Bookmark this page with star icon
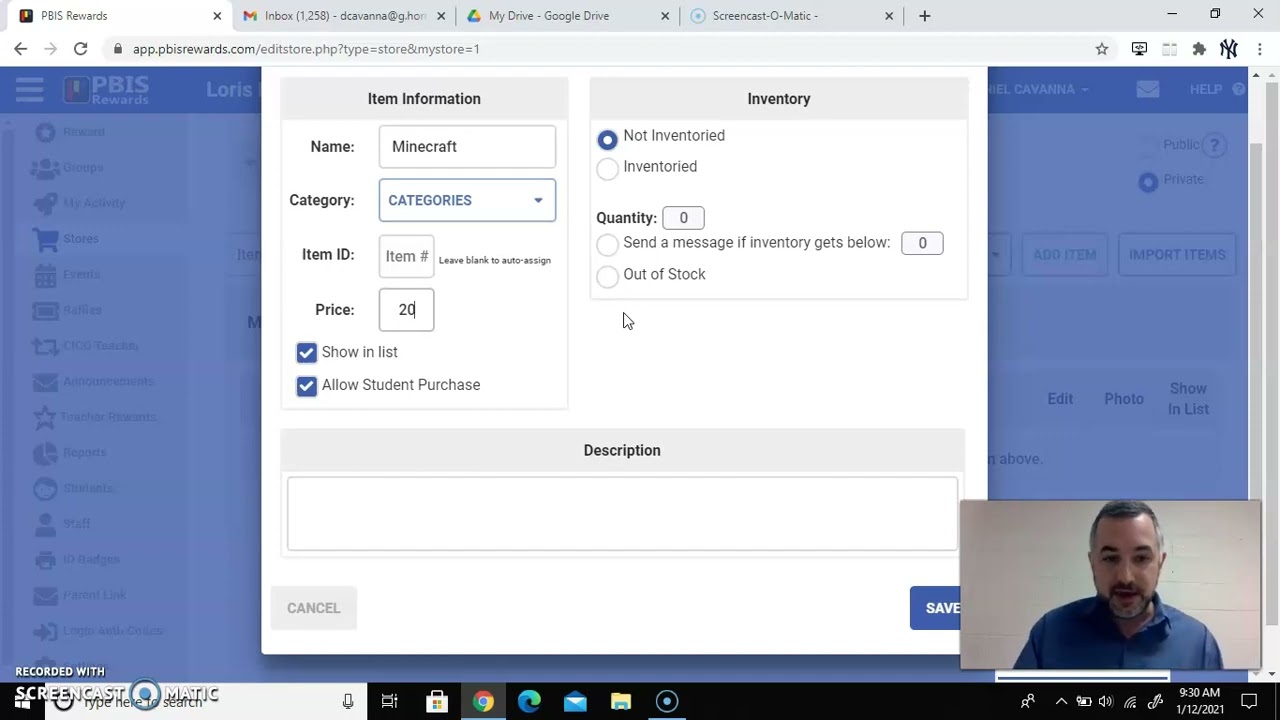The width and height of the screenshot is (1280, 720). pyautogui.click(x=1102, y=49)
